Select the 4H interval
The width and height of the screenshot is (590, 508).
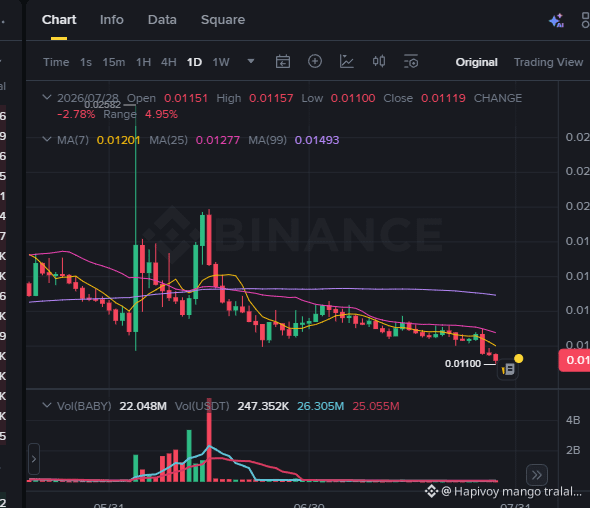point(169,62)
